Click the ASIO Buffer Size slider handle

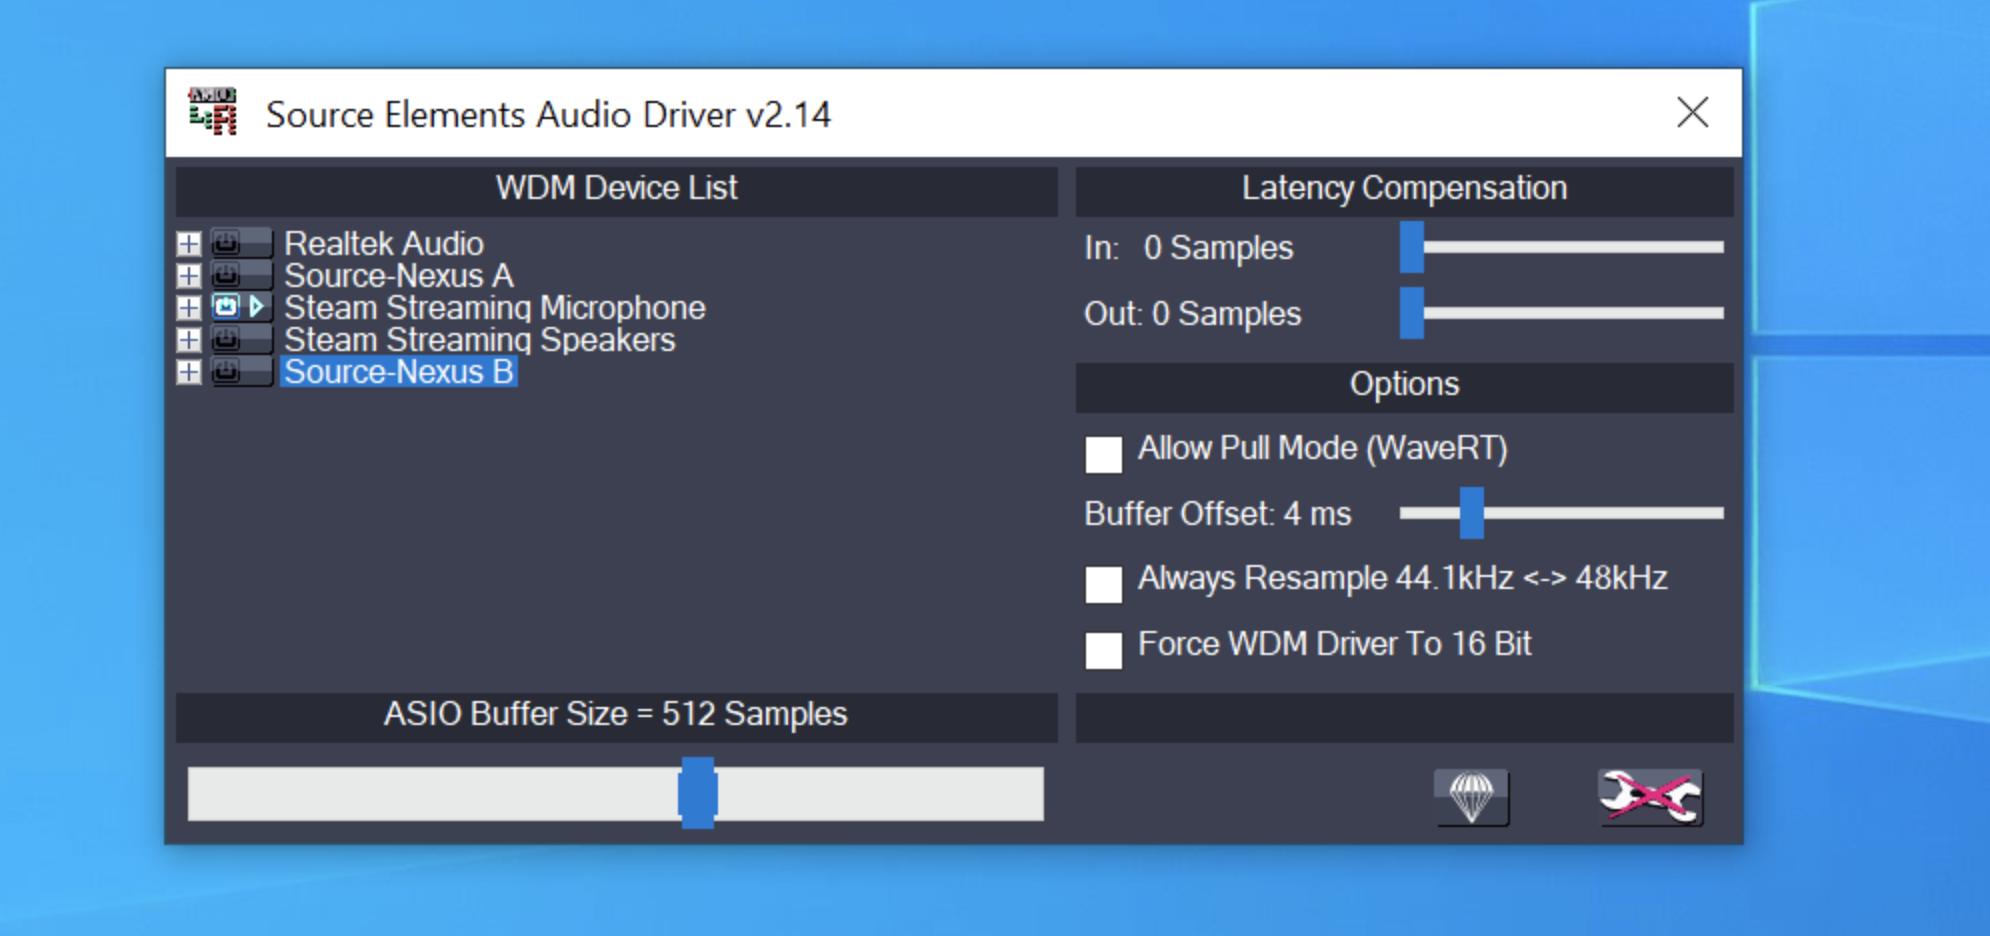click(697, 793)
